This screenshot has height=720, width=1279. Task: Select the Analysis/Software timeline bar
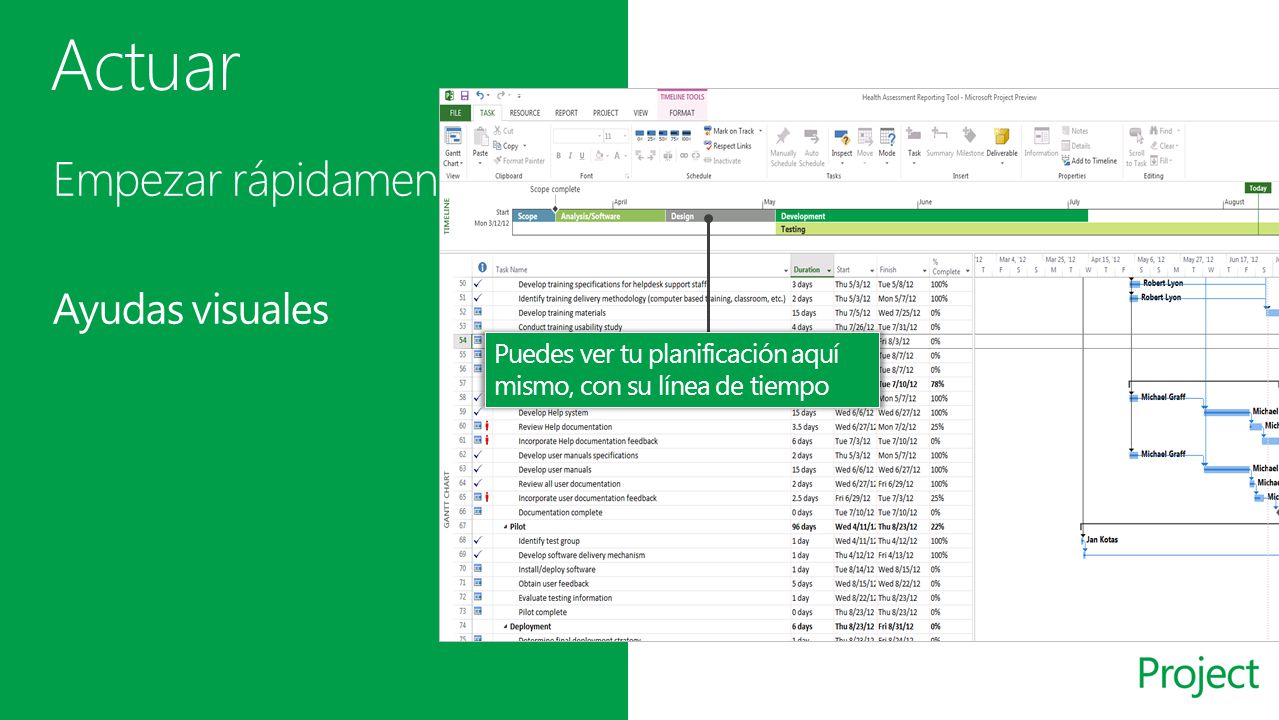pos(610,216)
